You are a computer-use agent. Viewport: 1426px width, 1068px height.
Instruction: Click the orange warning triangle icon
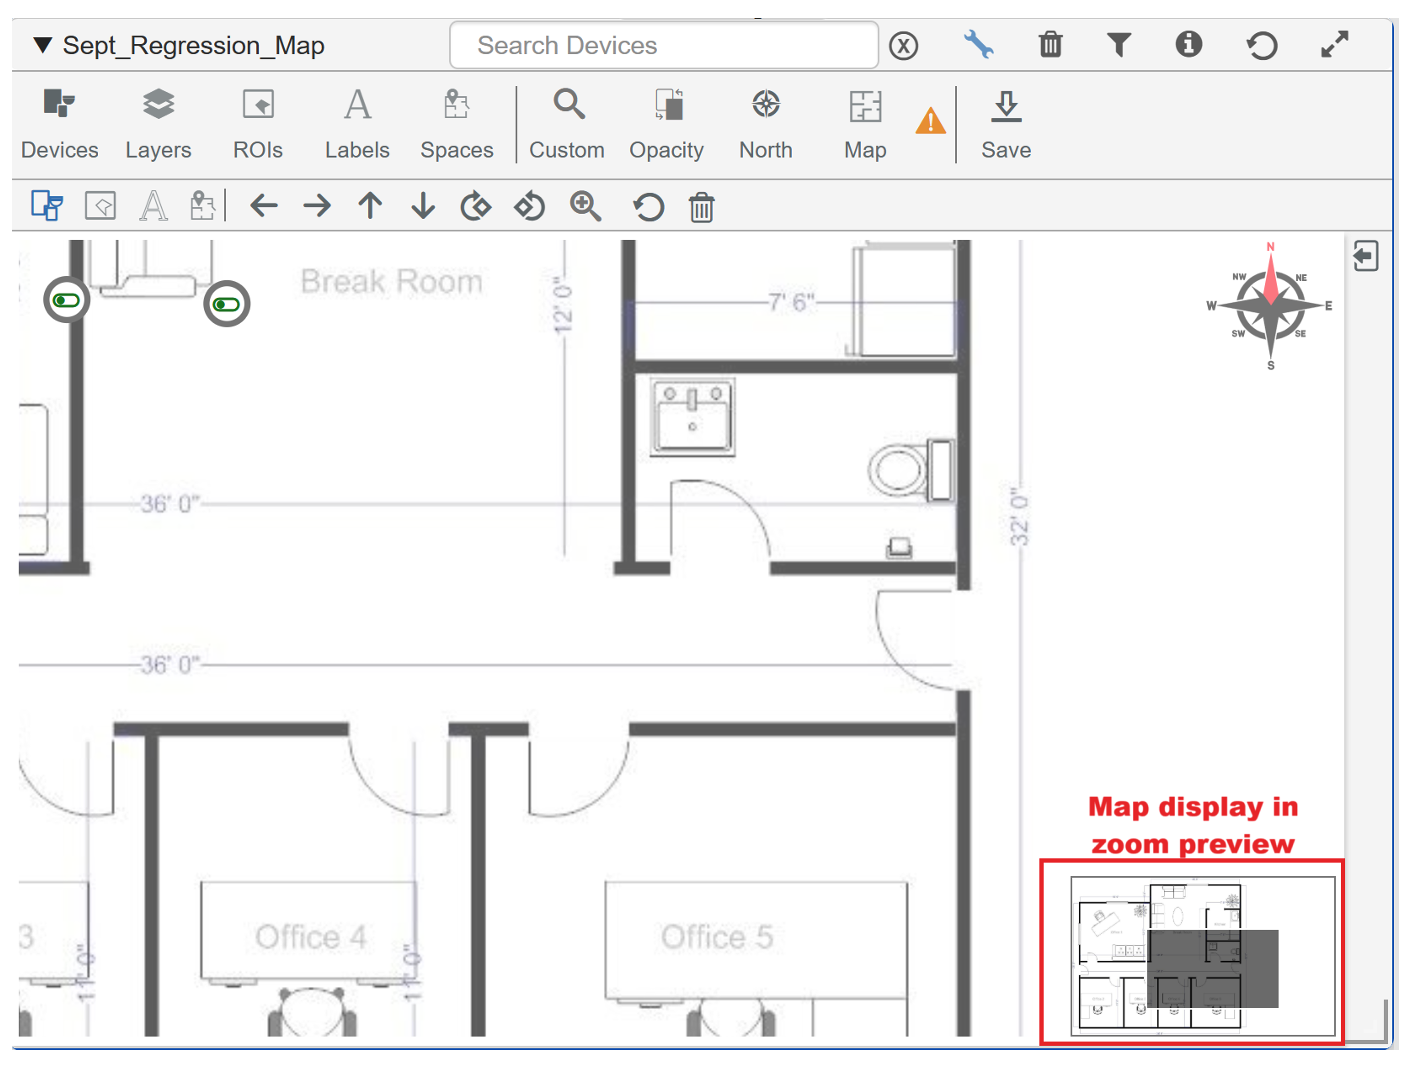click(x=930, y=122)
